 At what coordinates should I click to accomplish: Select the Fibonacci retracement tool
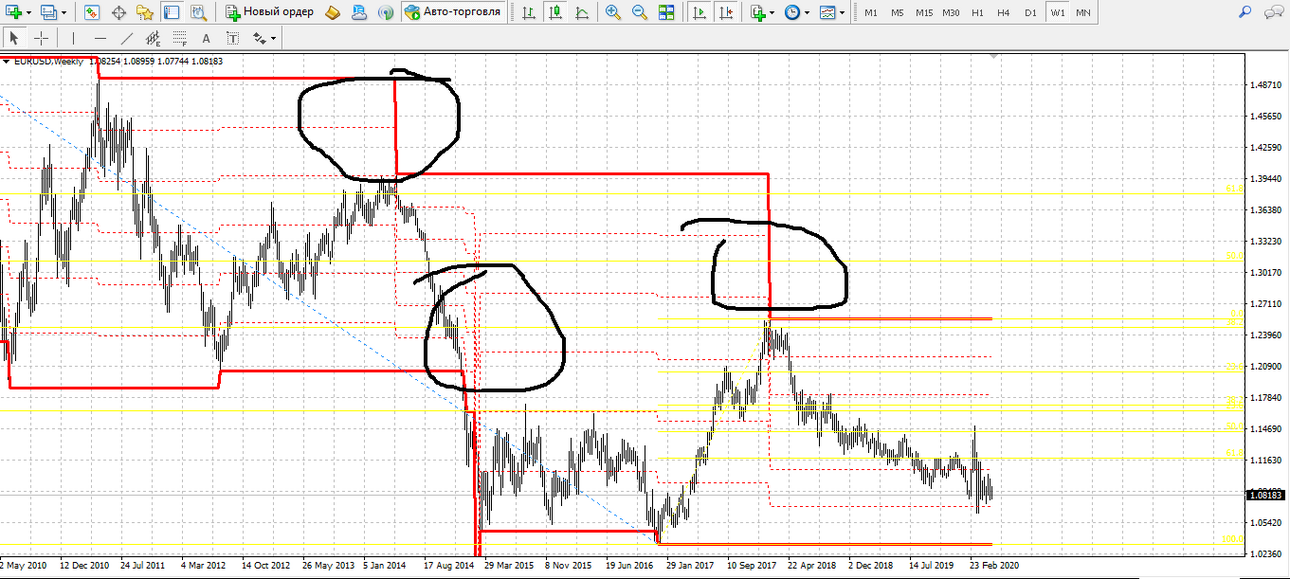(x=180, y=38)
